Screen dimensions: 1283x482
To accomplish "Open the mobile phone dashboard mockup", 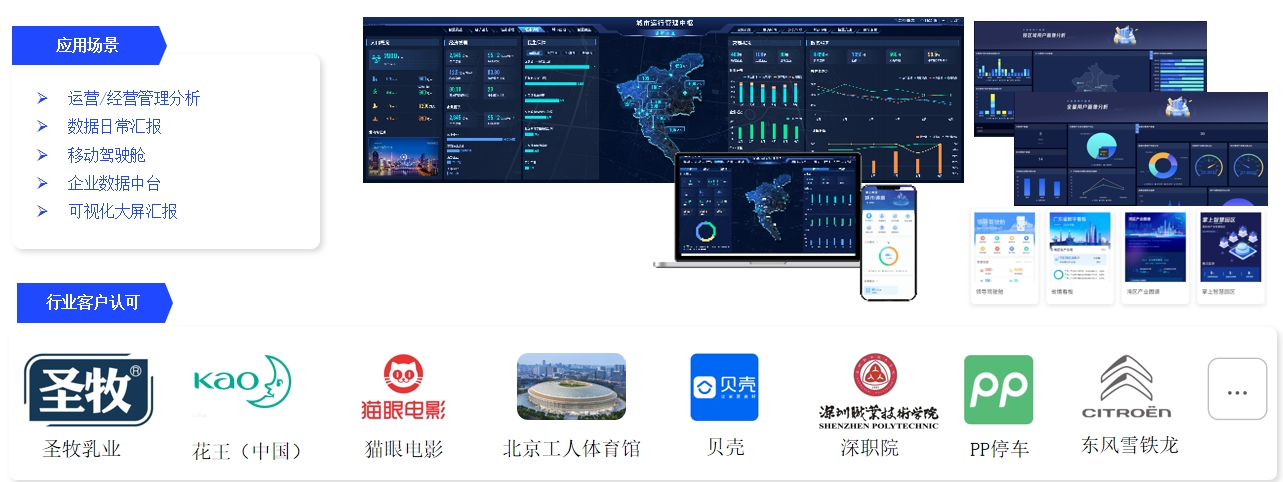I will click(888, 242).
